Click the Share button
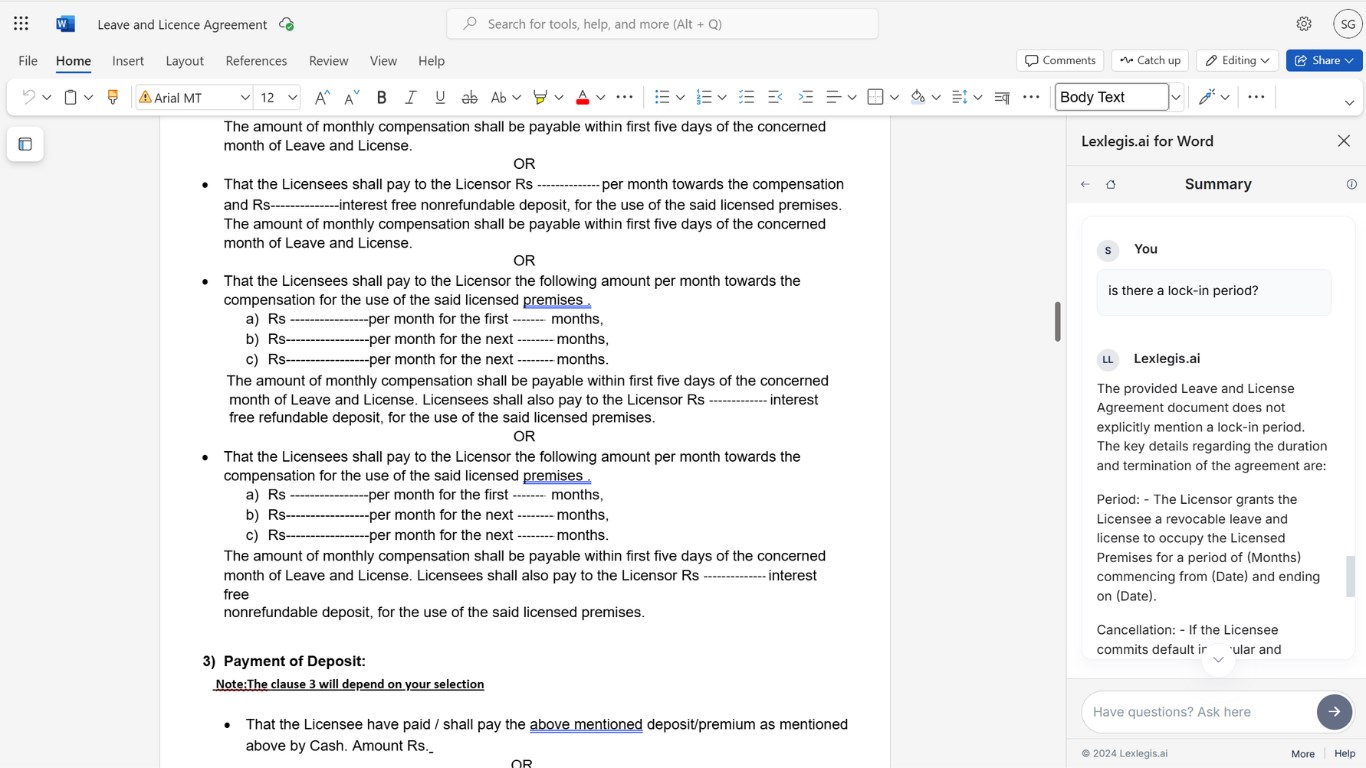 1324,60
